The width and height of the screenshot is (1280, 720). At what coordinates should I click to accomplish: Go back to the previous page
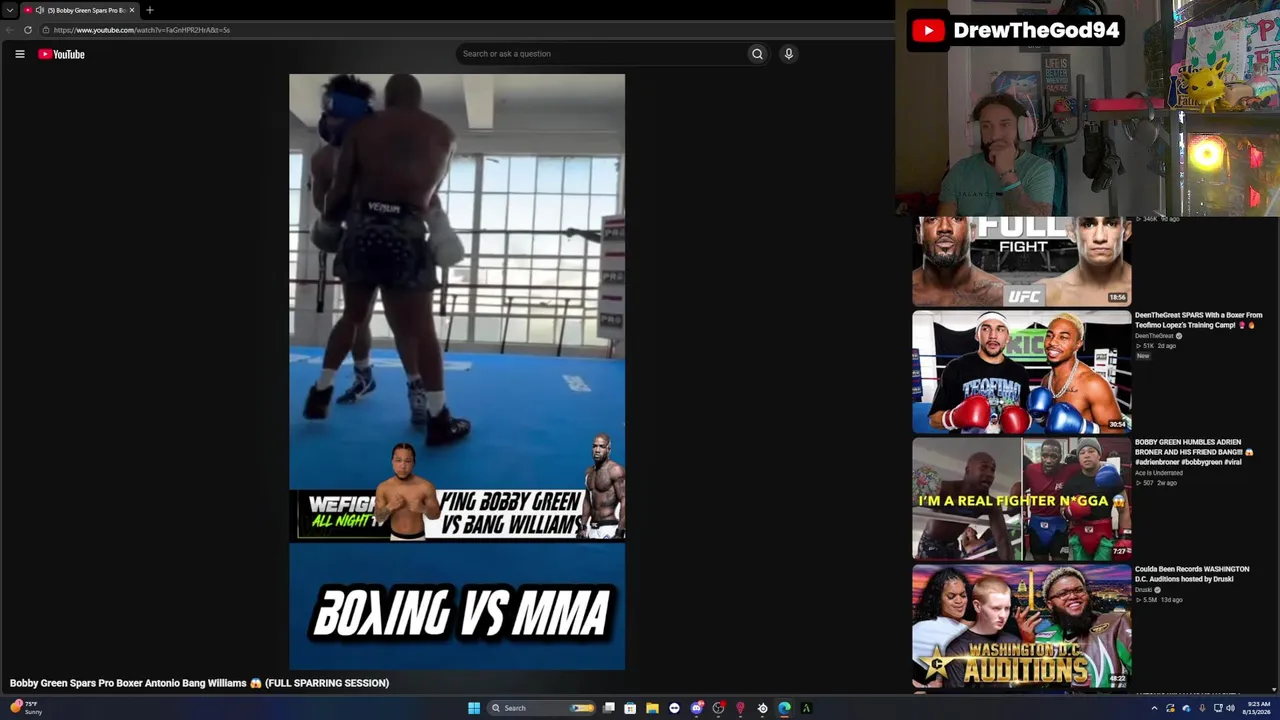[10, 30]
